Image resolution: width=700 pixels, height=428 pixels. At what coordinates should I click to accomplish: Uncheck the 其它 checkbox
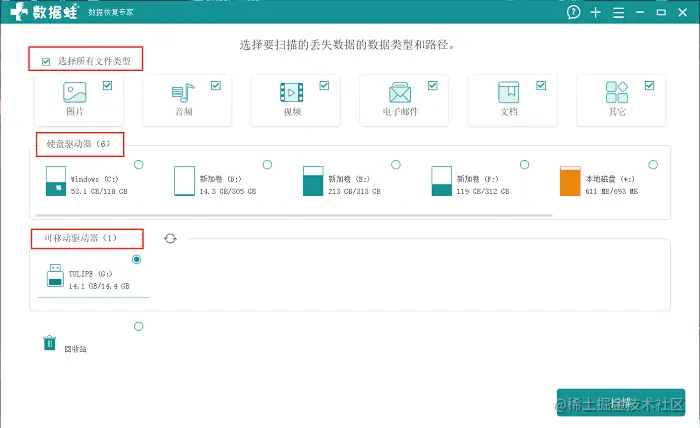(650, 85)
